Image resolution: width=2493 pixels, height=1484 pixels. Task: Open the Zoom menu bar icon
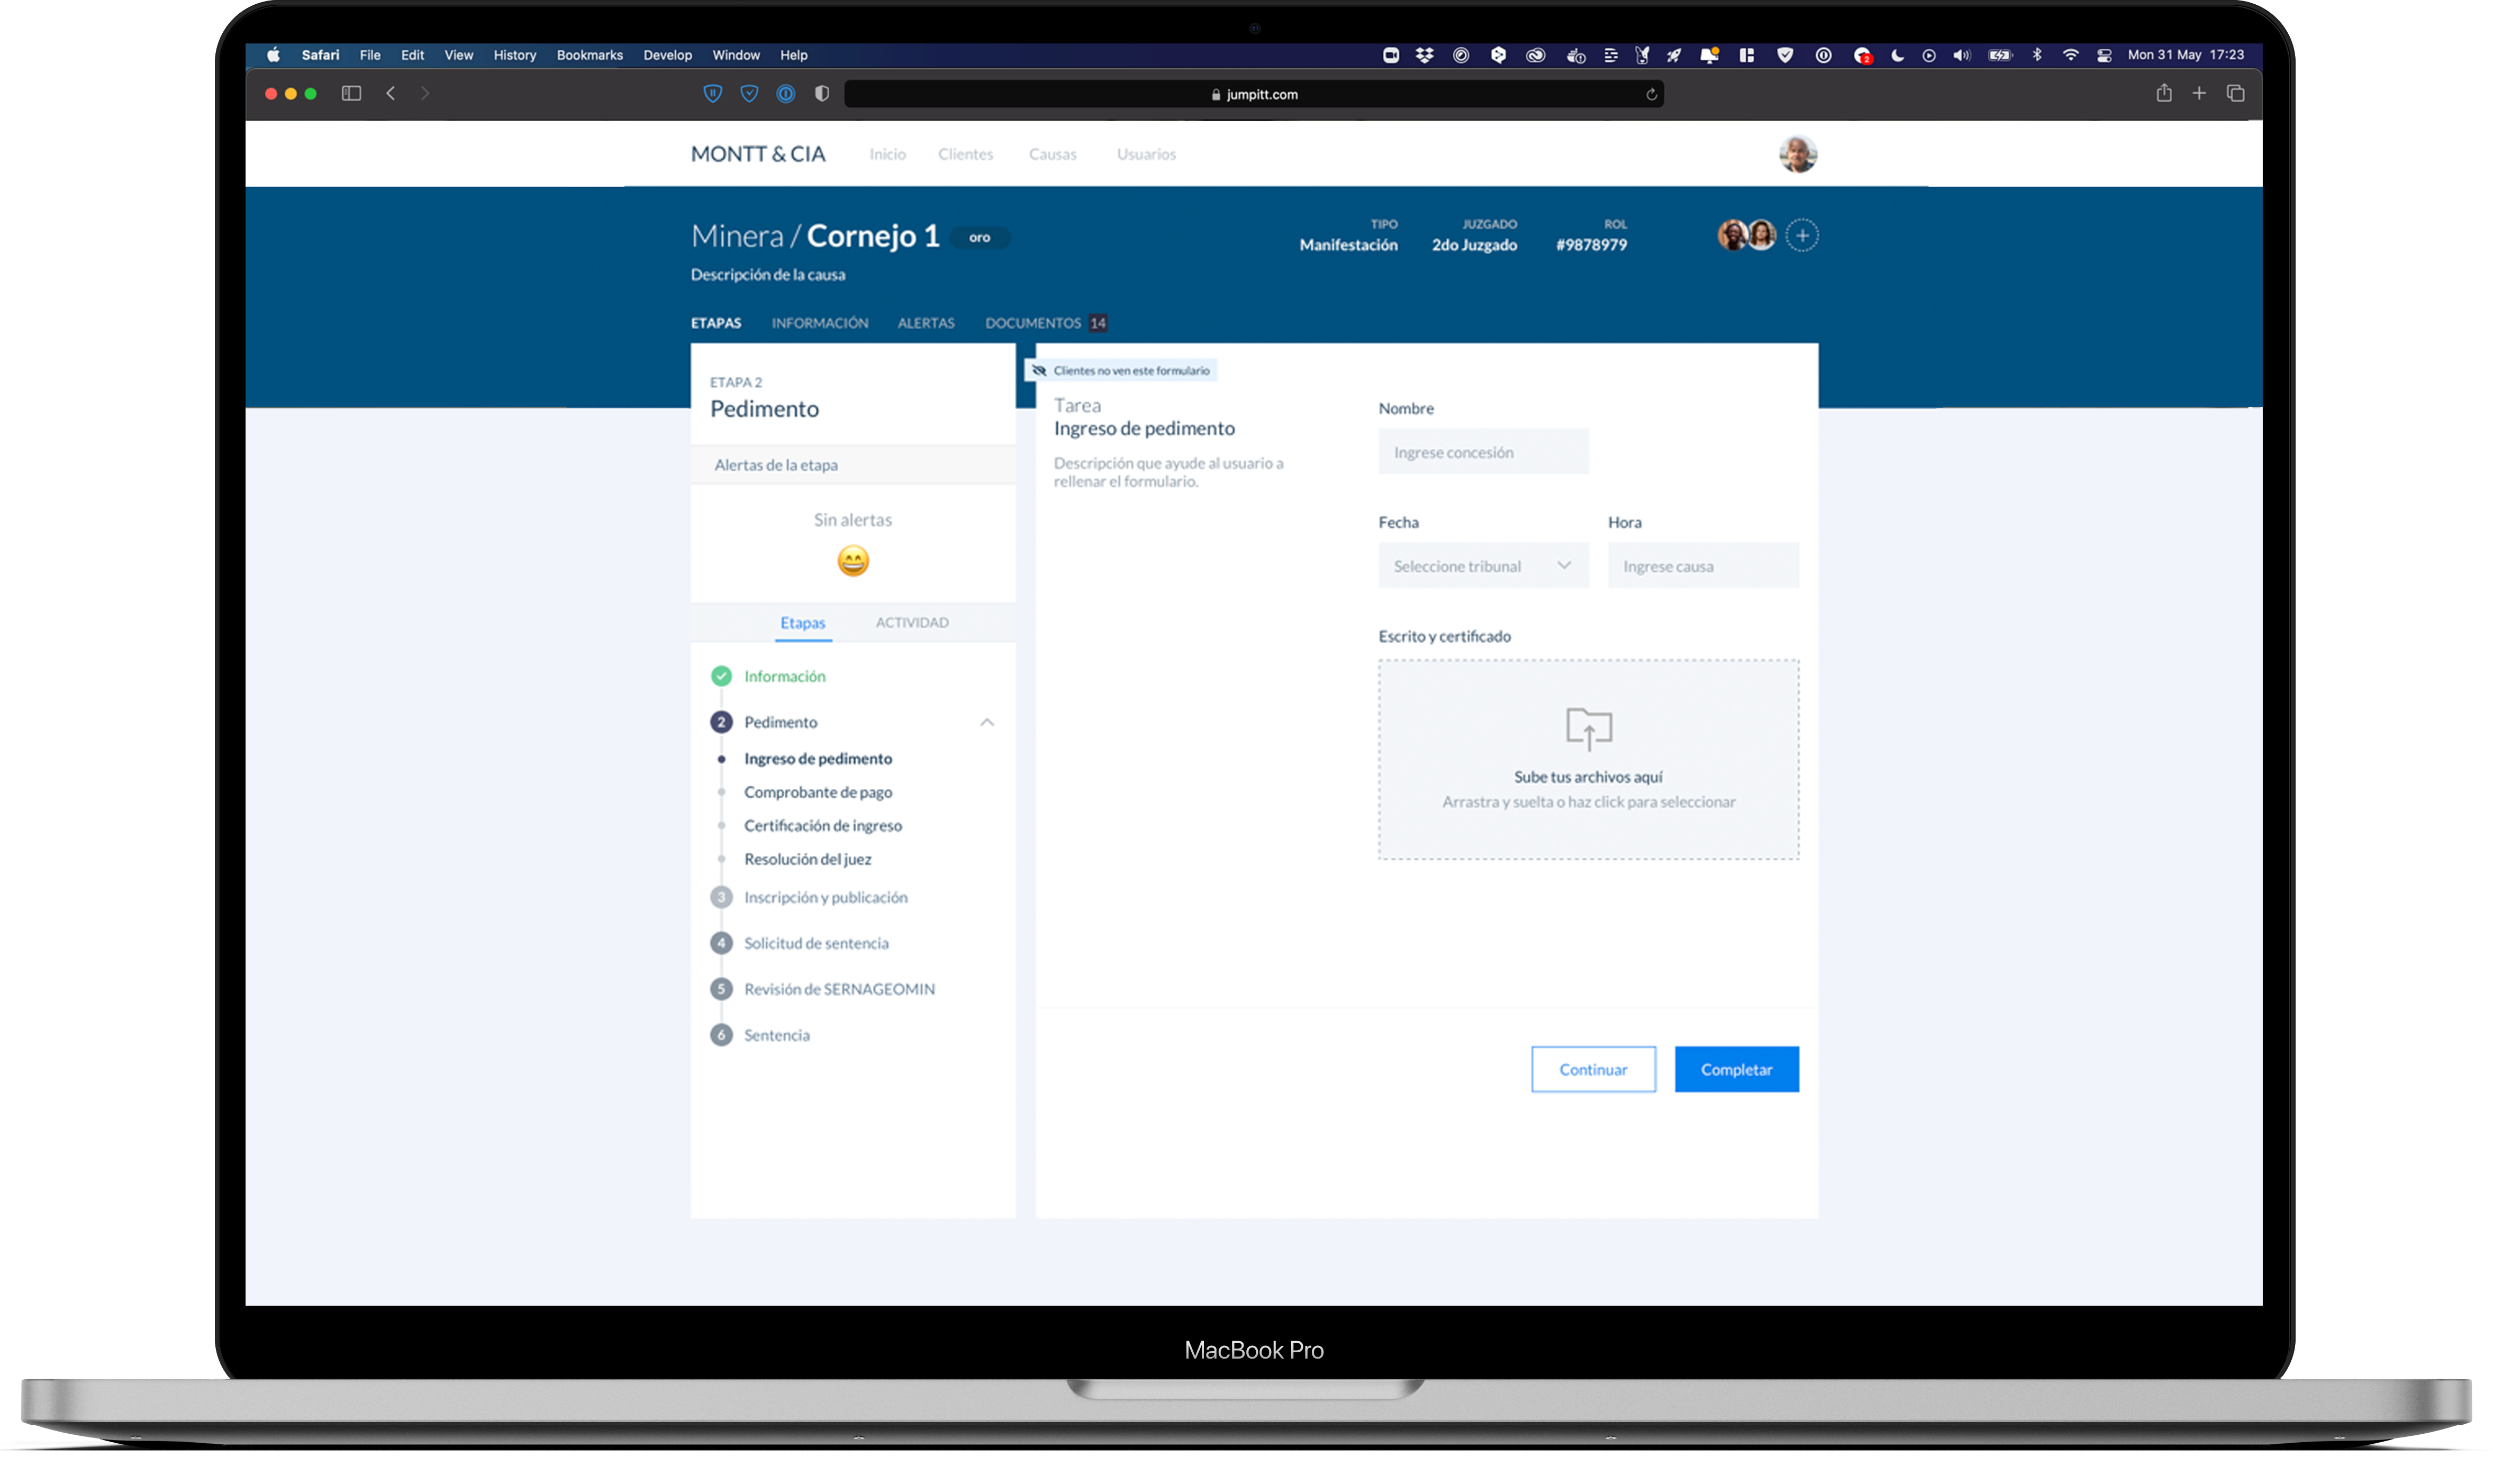[x=1390, y=55]
